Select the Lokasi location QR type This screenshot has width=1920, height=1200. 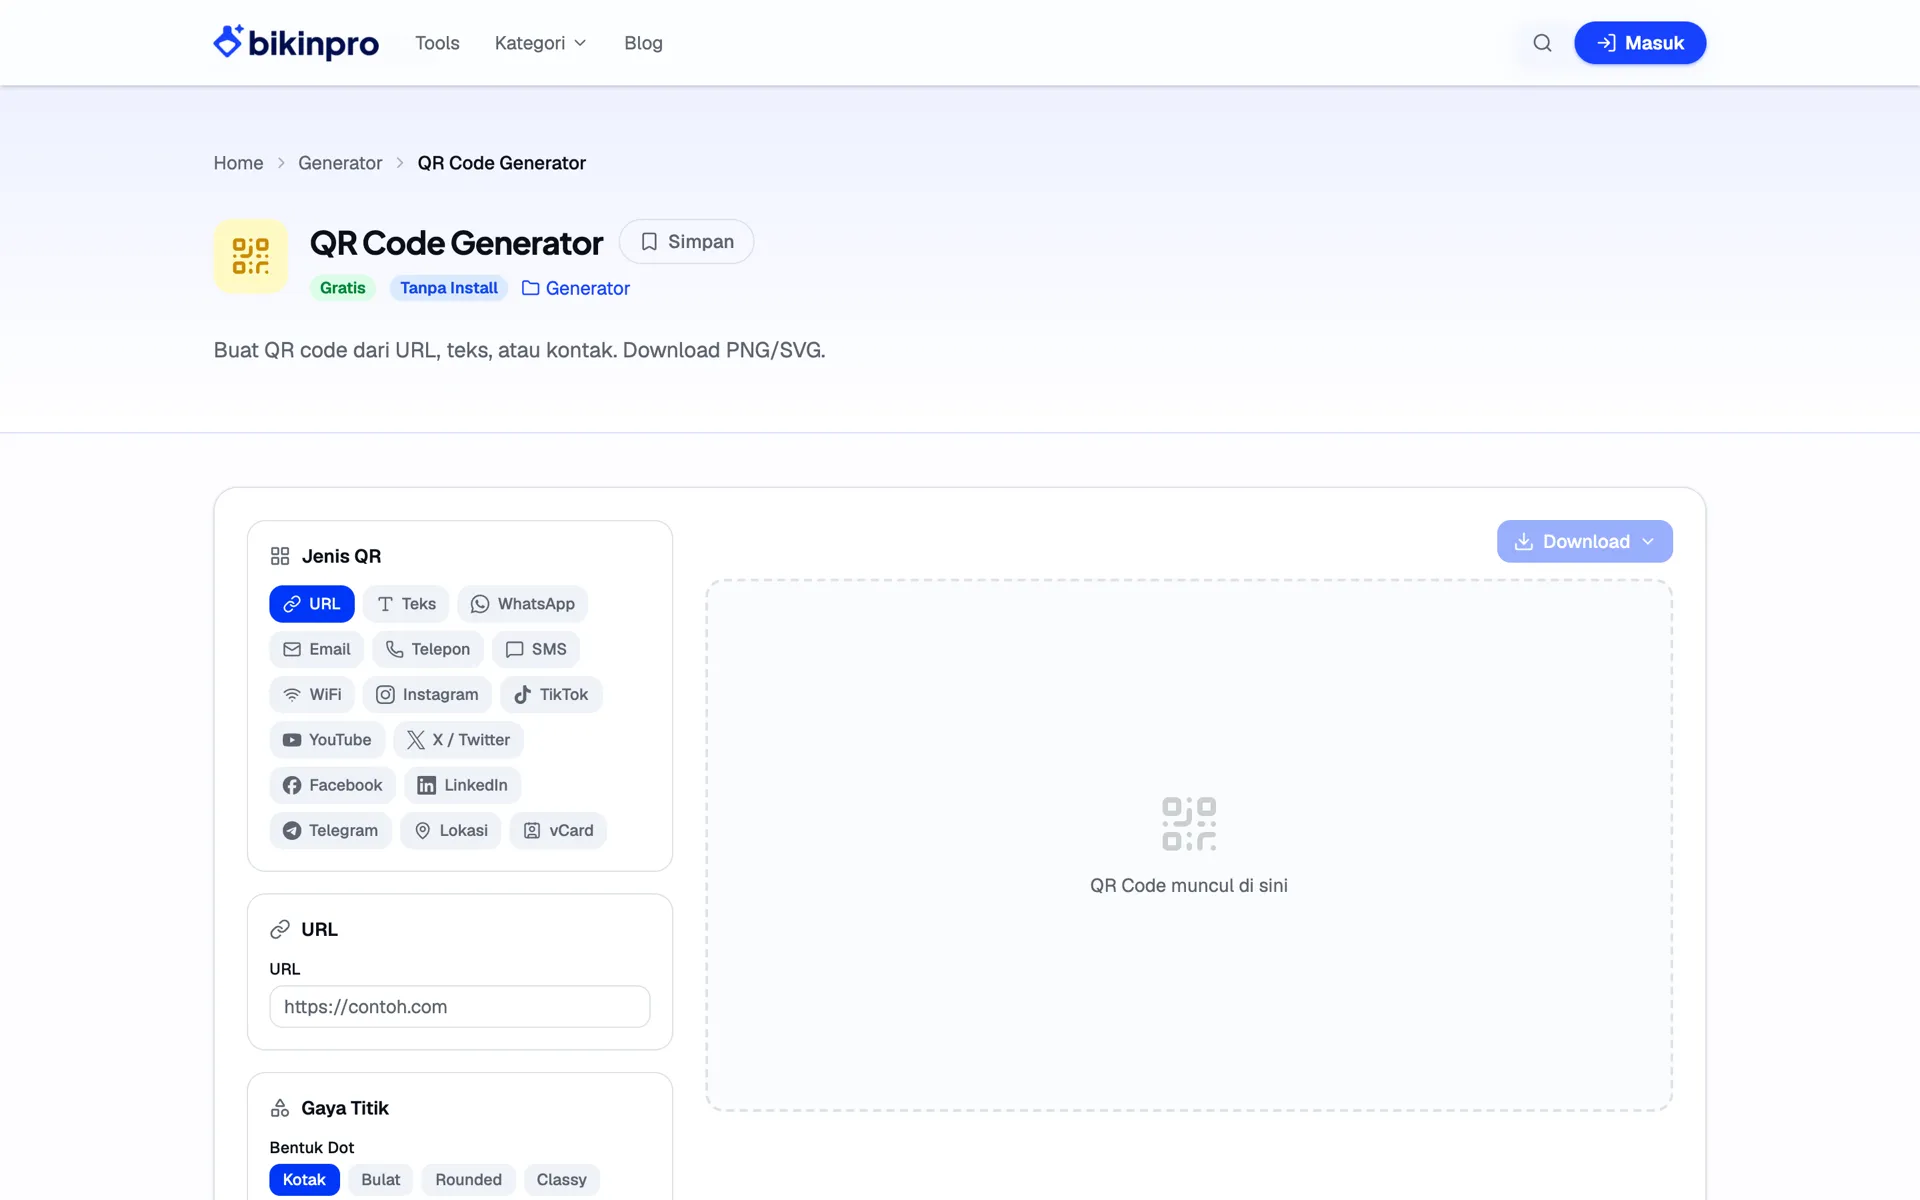coord(451,830)
